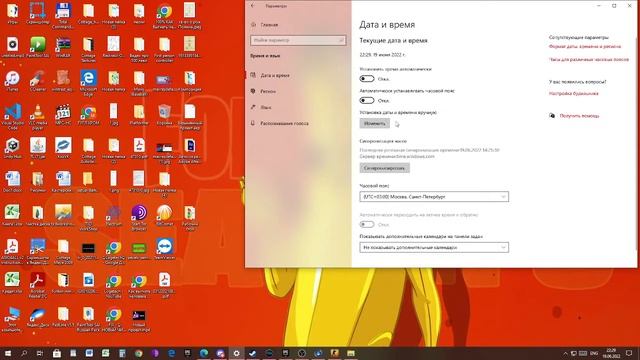Viewport: 640px width, 360px height.
Task: Select the iTunes desktop shortcut
Action: (13, 81)
